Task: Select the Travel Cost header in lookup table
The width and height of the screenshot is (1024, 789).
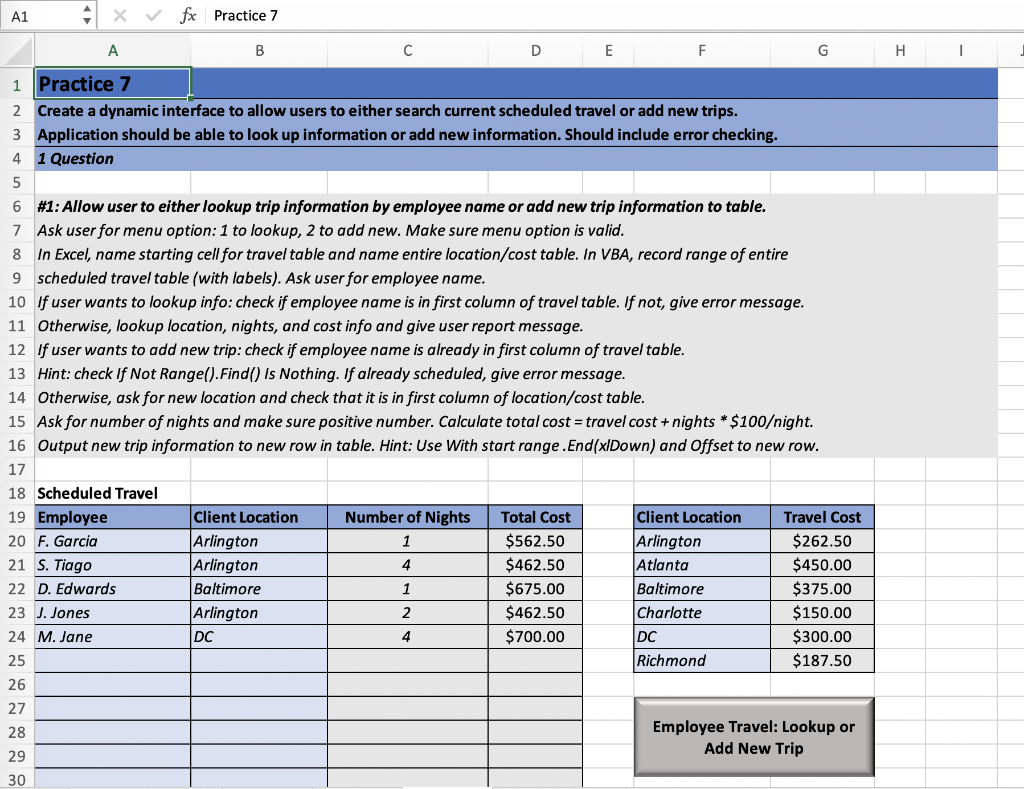Action: coord(822,517)
